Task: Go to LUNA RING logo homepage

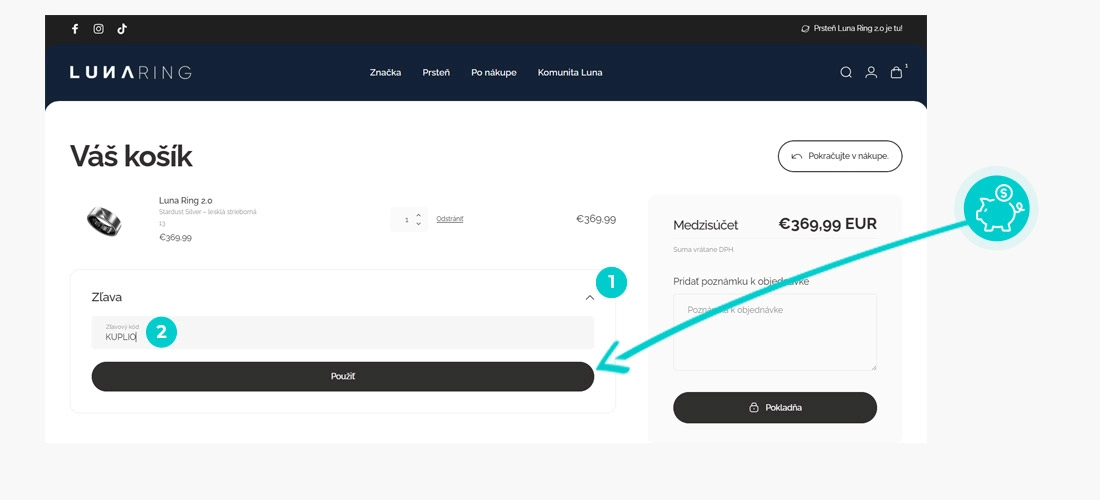Action: (130, 72)
